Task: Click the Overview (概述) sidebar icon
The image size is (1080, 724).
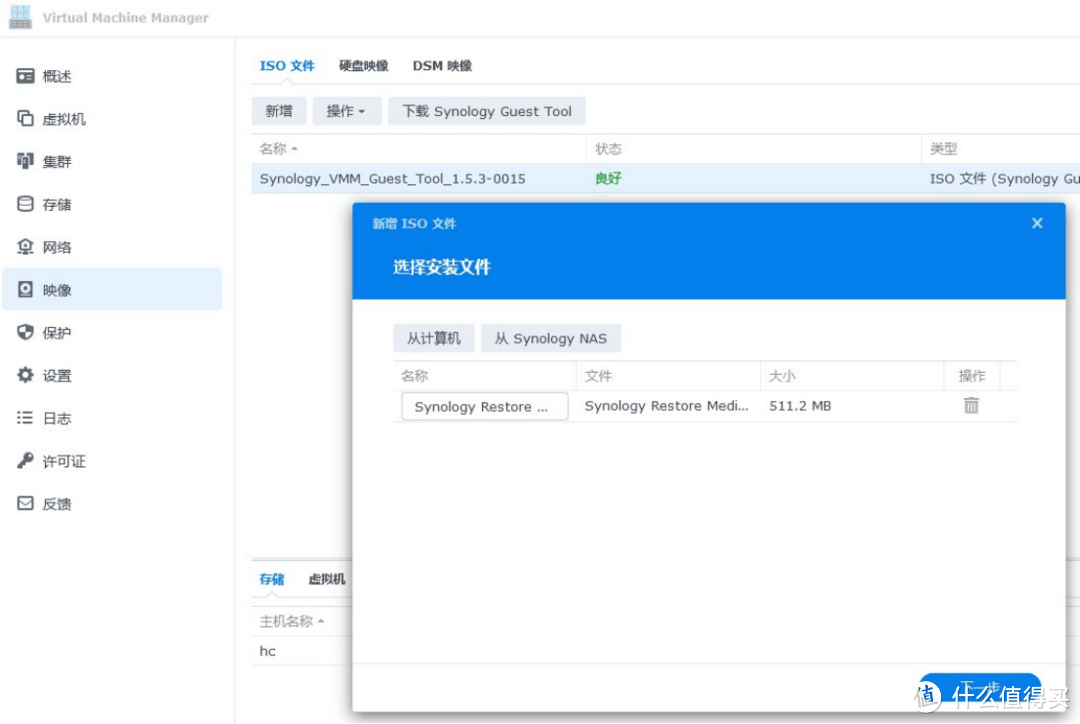Action: pos(26,76)
